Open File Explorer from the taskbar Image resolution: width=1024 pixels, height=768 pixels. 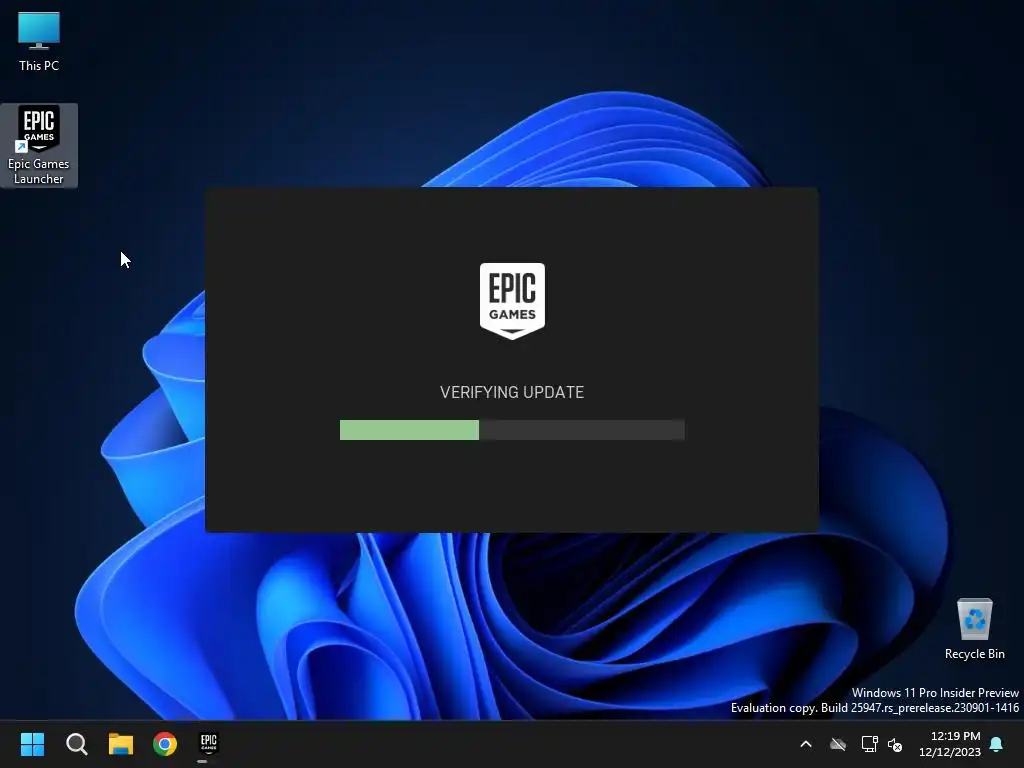coord(121,744)
